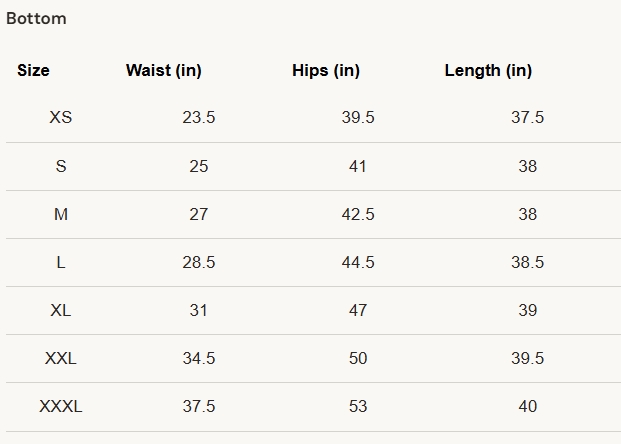621x444 pixels.
Task: Click the 34.5 waist value for XXL
Action: point(199,358)
